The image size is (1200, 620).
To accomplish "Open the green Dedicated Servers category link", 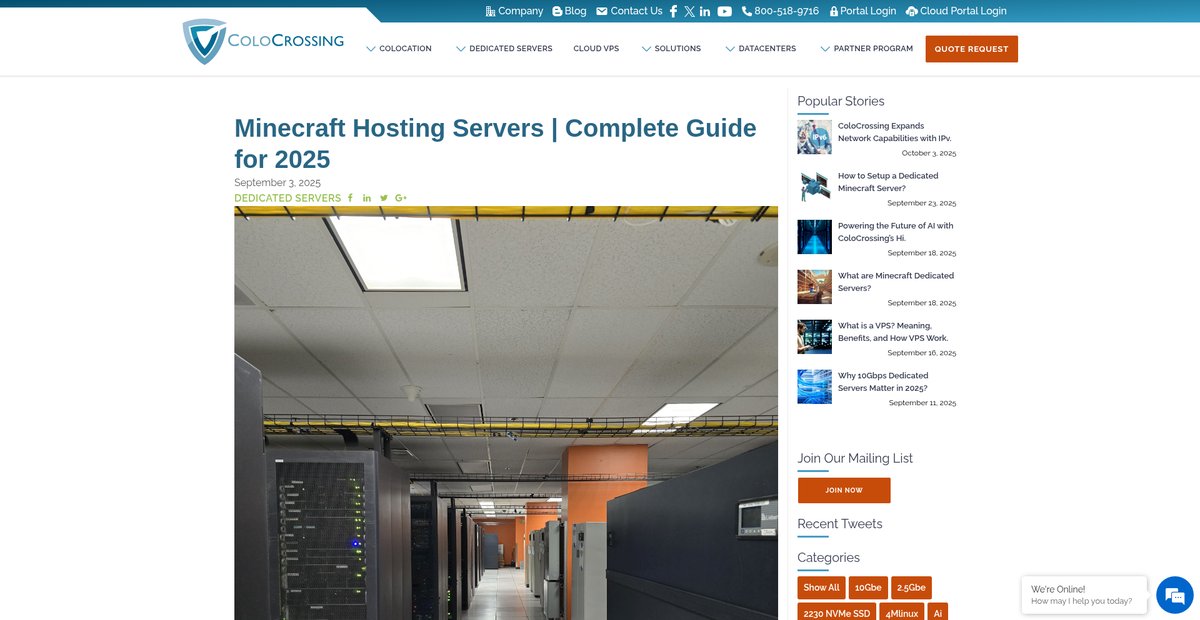I will (288, 198).
